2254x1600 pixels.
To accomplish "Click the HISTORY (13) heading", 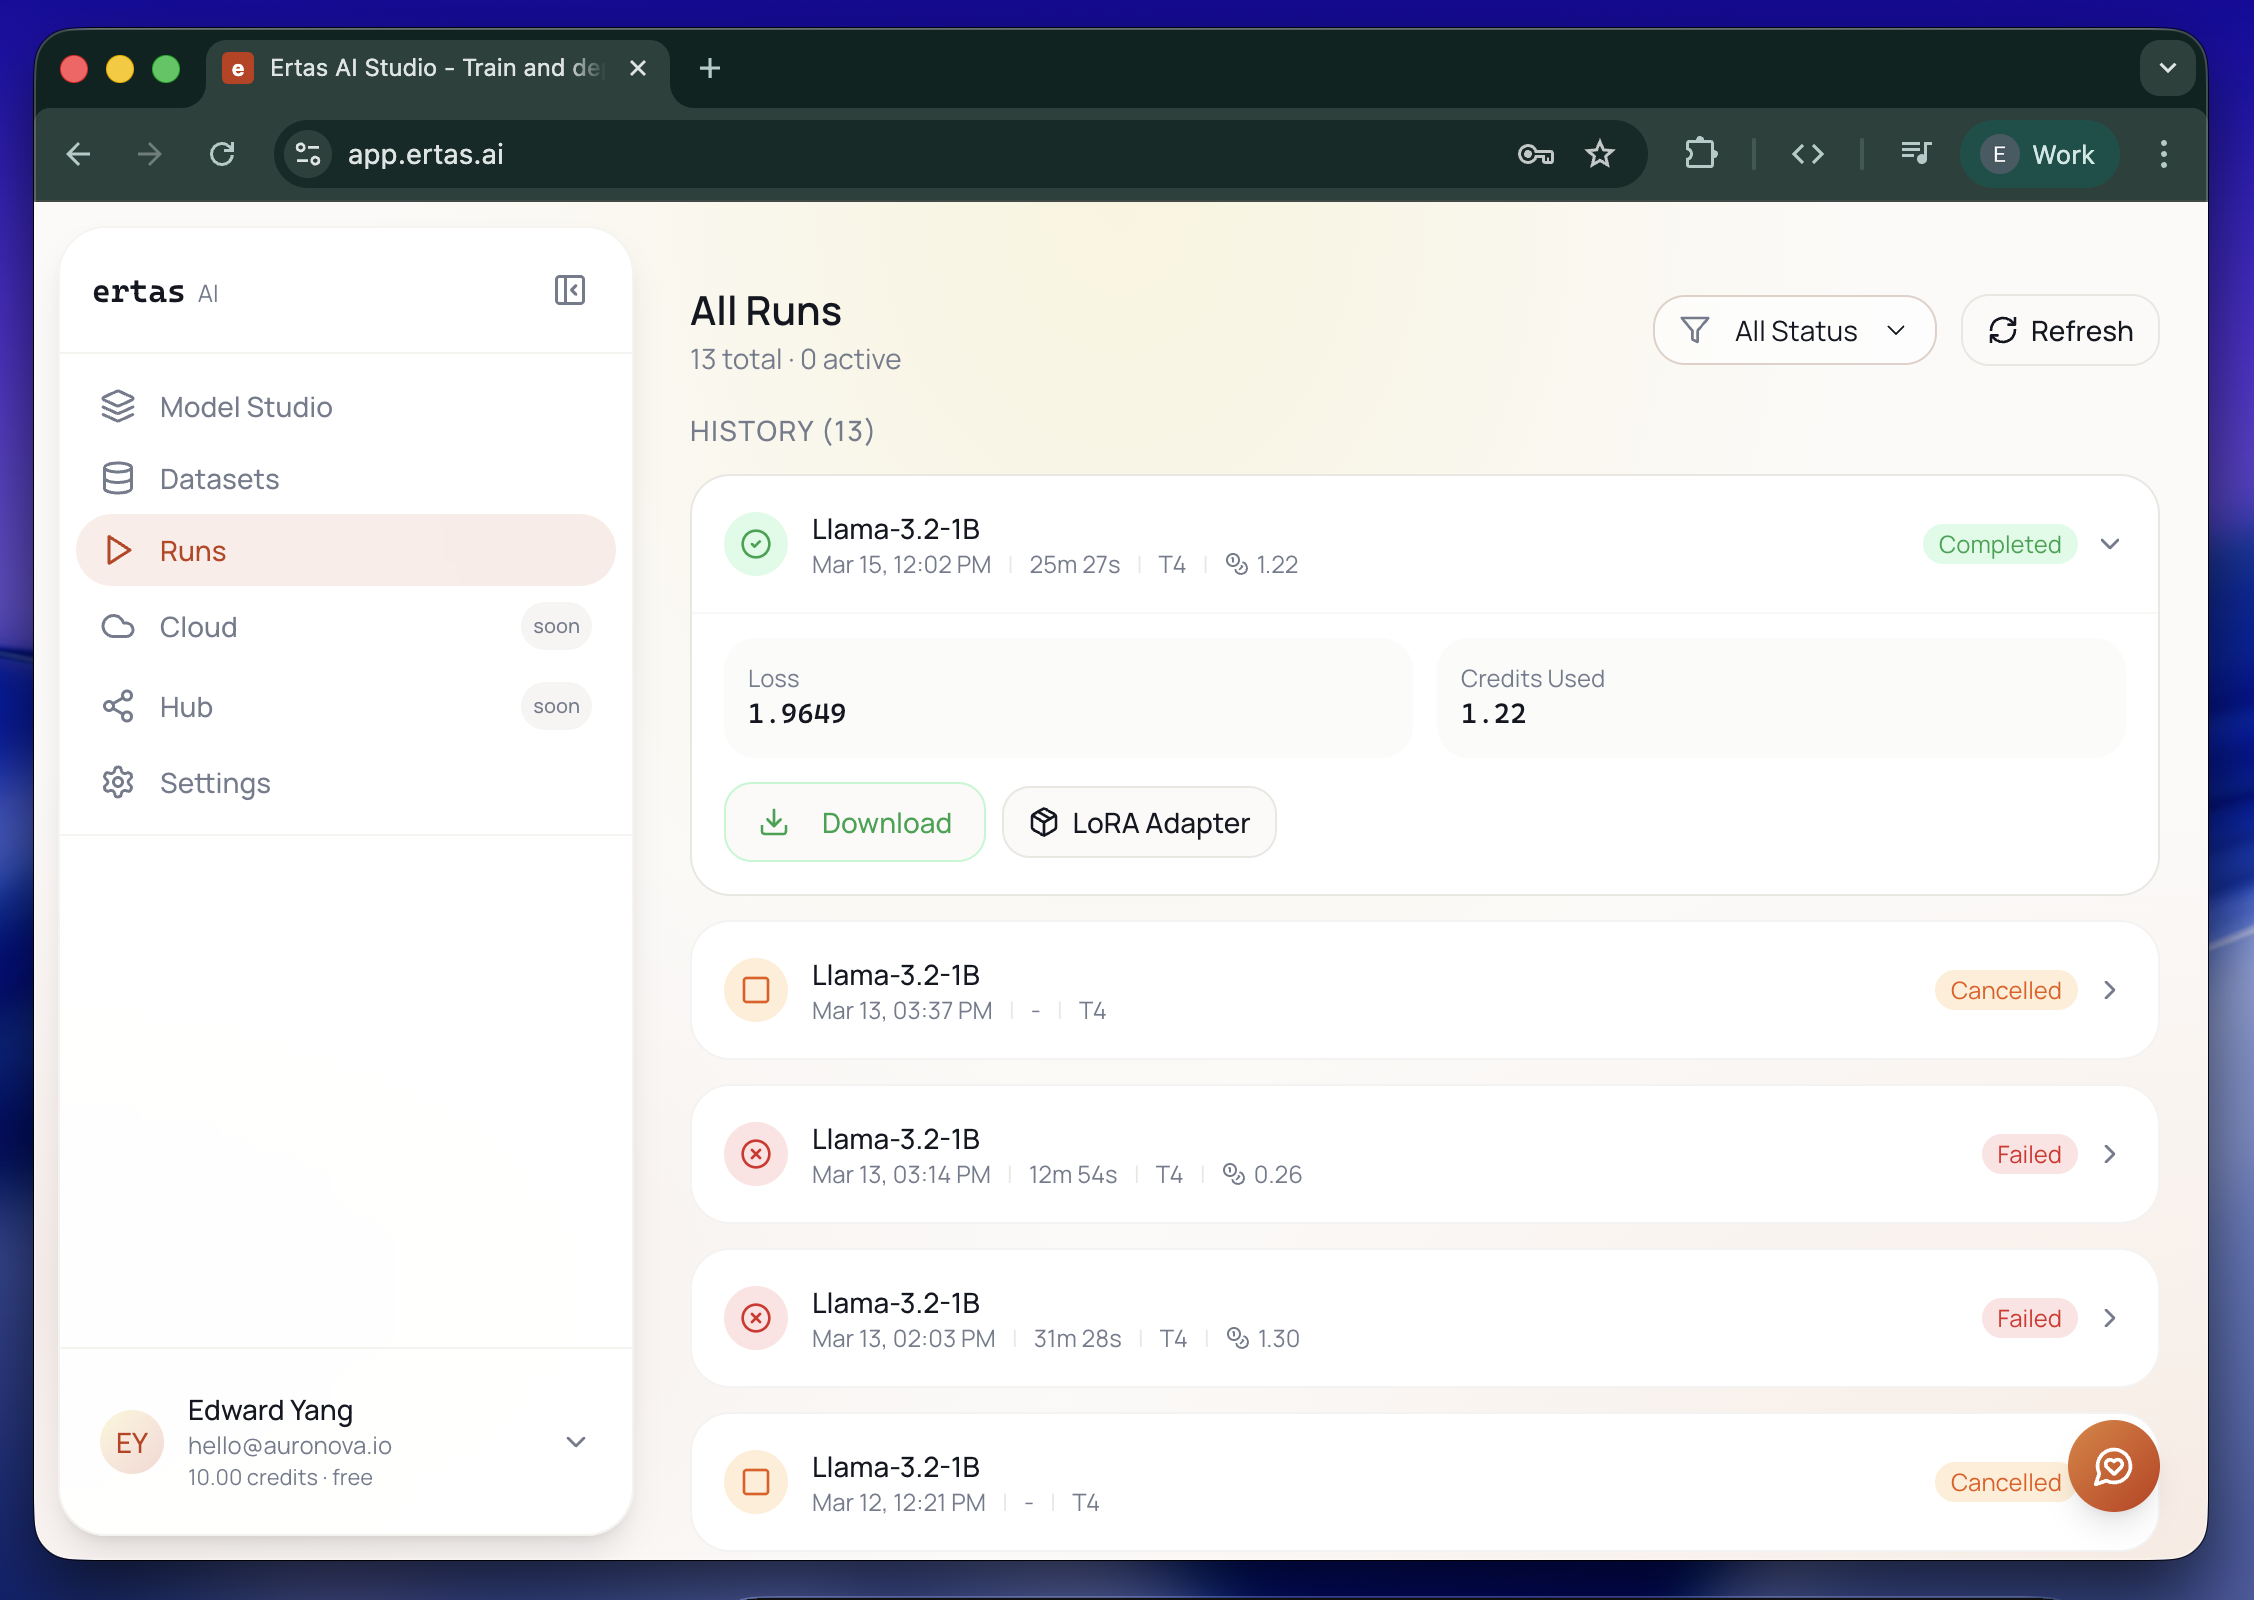I will [782, 431].
